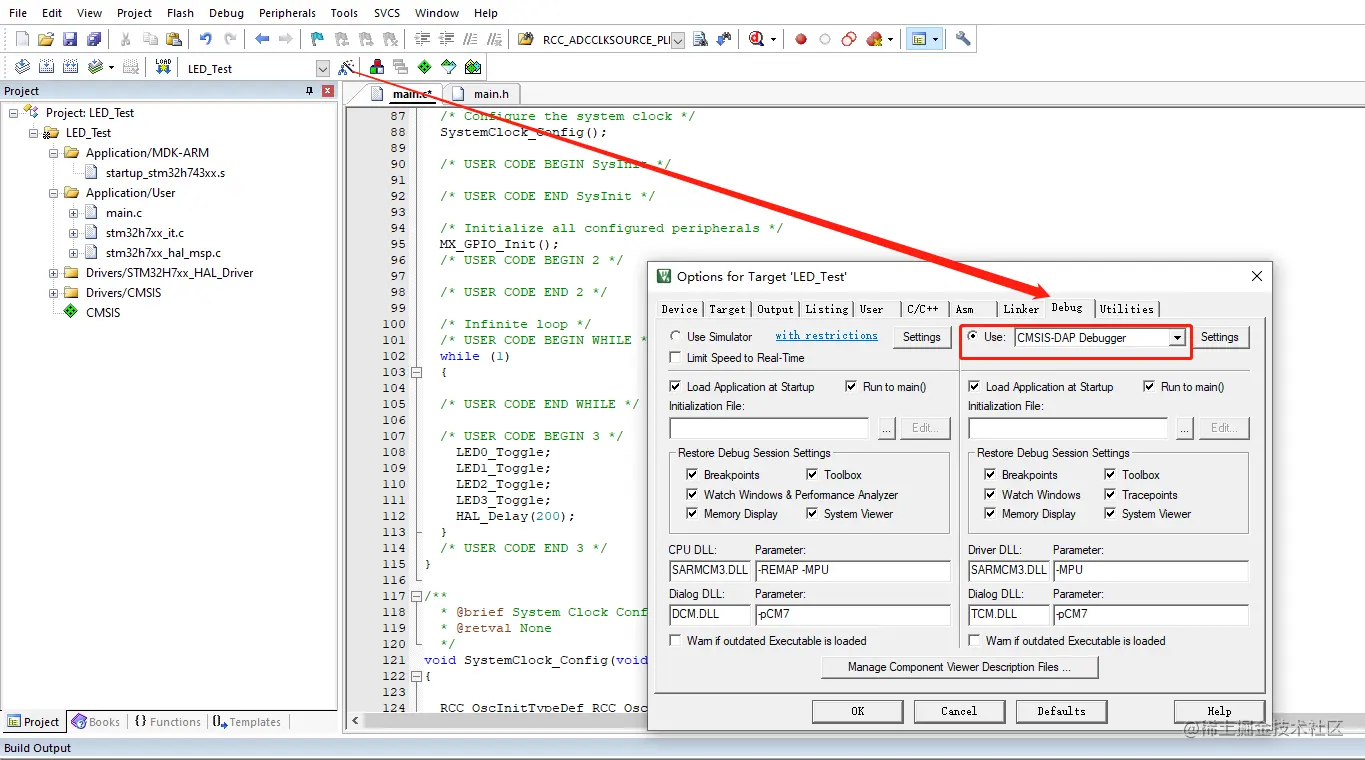Open the 'with restrictions' link
Screen dimensions: 1365x760
826,336
